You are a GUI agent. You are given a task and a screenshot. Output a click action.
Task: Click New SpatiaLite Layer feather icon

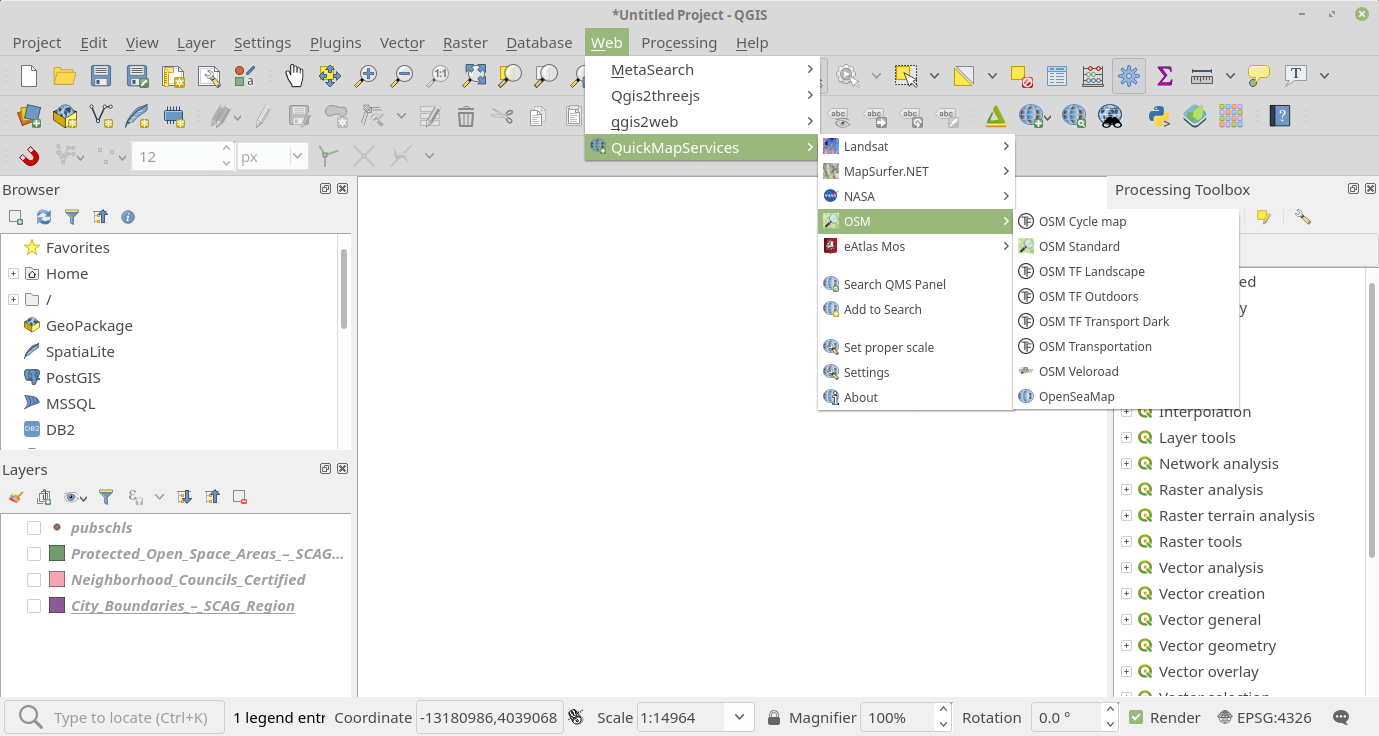pos(137,116)
